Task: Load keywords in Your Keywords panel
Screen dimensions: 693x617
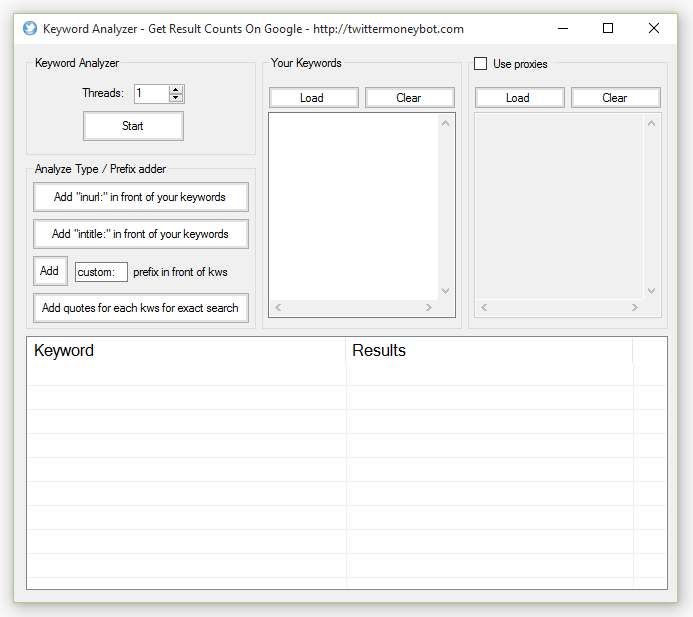Action: (314, 98)
